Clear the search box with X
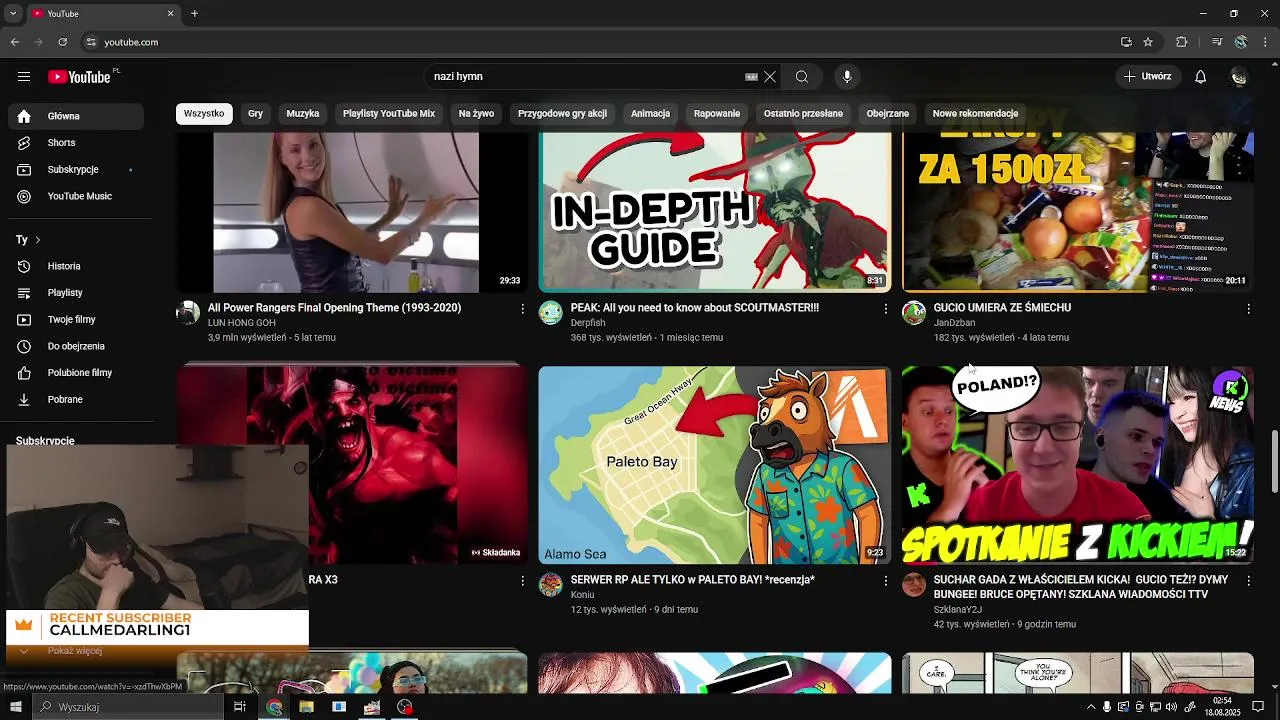The width and height of the screenshot is (1280, 720). point(770,77)
